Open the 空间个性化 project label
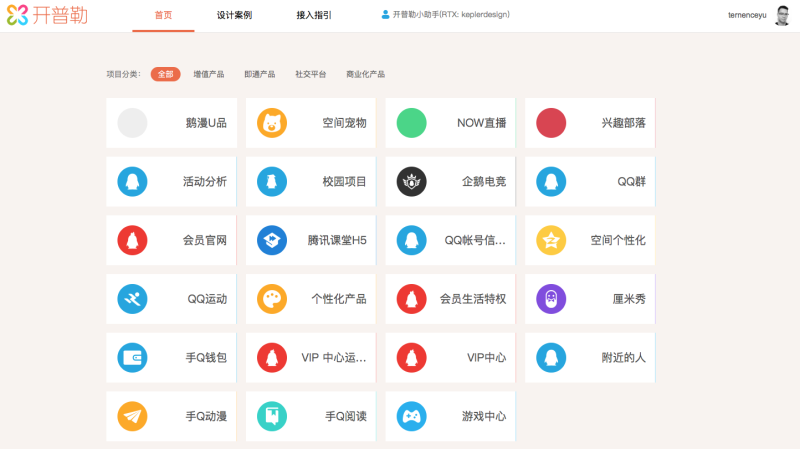This screenshot has height=449, width=800. pos(618,240)
